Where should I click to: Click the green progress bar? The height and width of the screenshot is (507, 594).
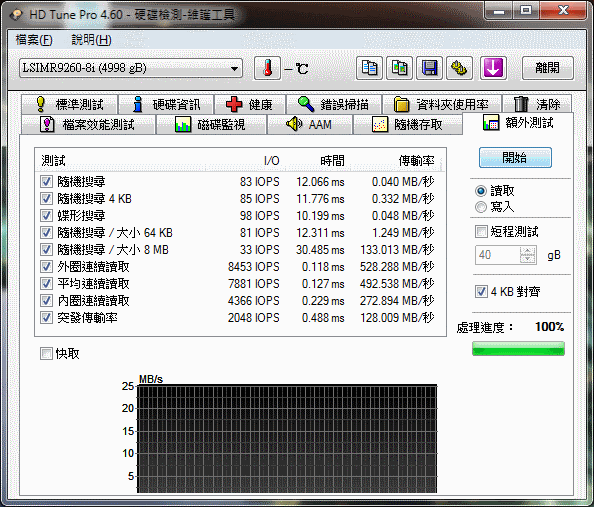518,349
